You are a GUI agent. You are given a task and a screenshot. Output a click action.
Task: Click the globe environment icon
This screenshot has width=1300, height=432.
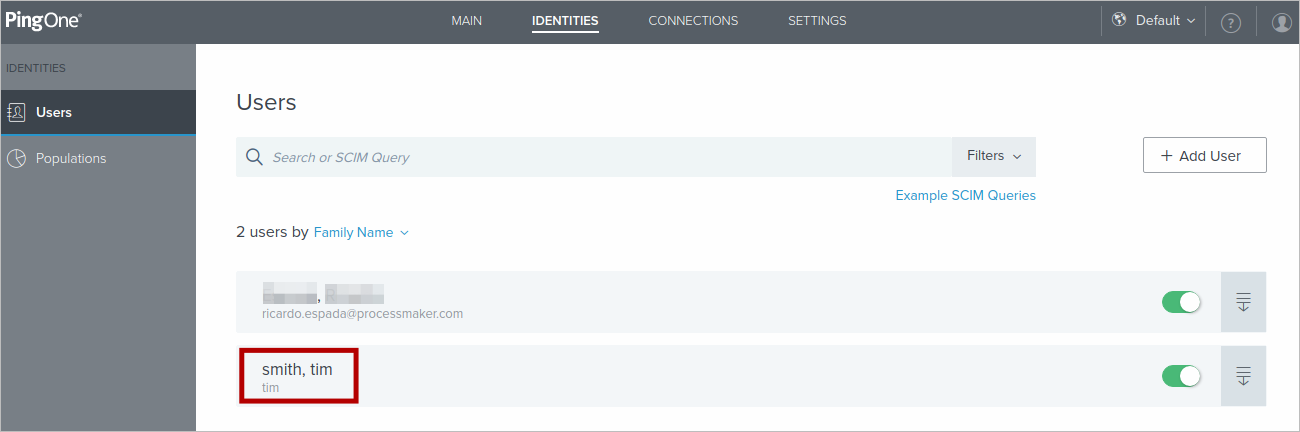click(1119, 20)
